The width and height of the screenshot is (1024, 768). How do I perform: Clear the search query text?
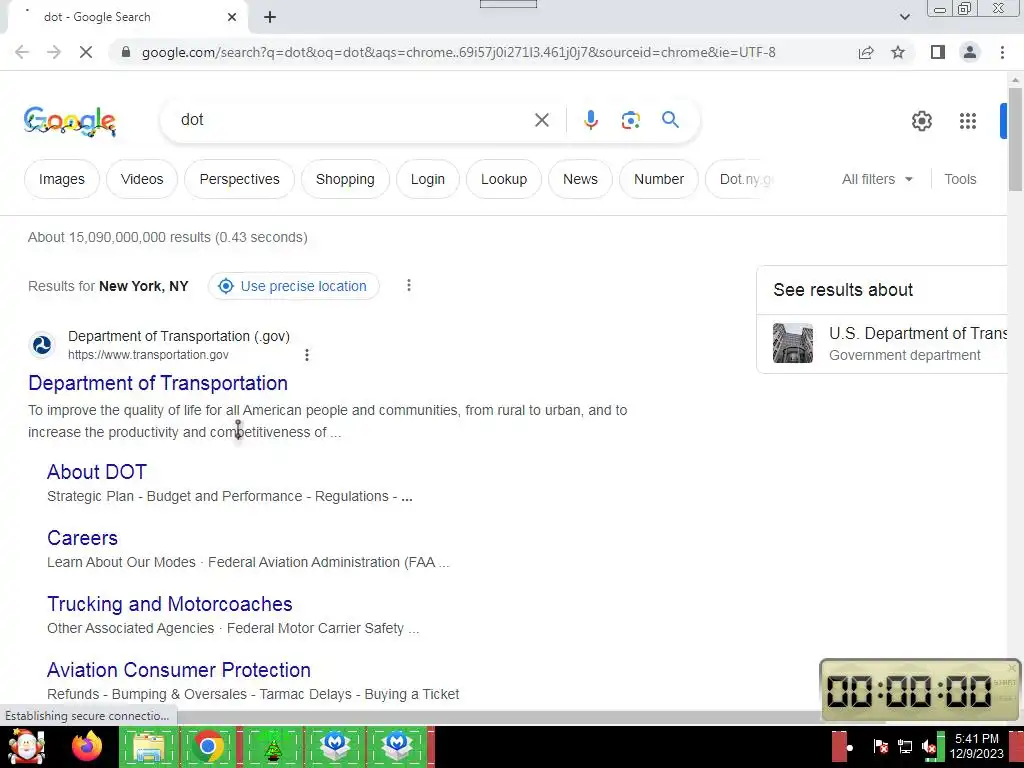tap(541, 120)
